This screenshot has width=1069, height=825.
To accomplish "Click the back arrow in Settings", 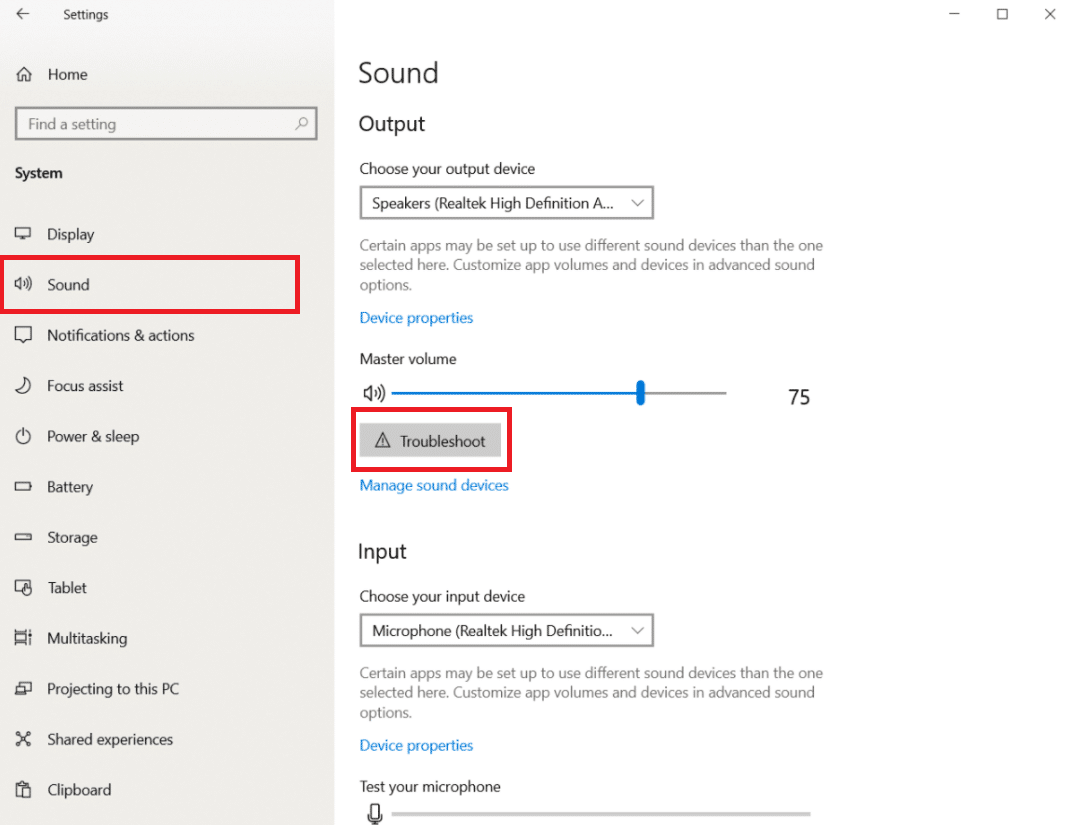I will point(23,14).
